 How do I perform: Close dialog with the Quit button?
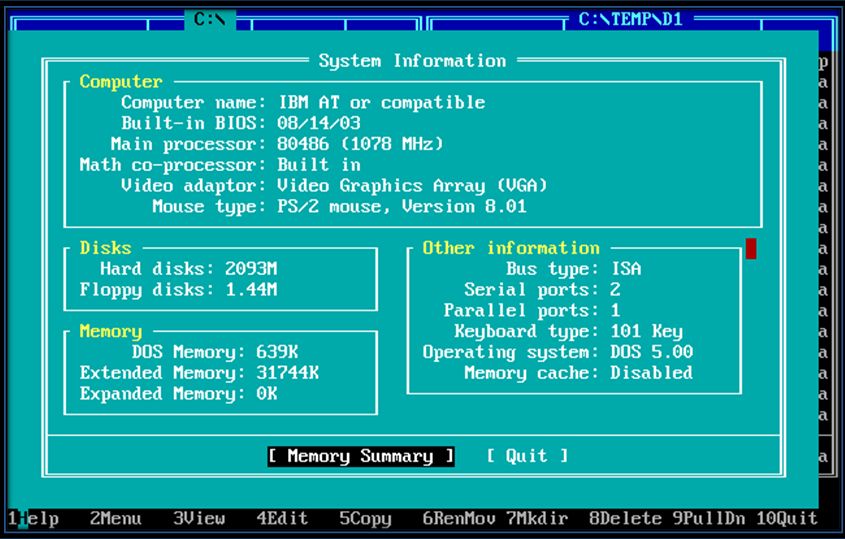click(527, 457)
